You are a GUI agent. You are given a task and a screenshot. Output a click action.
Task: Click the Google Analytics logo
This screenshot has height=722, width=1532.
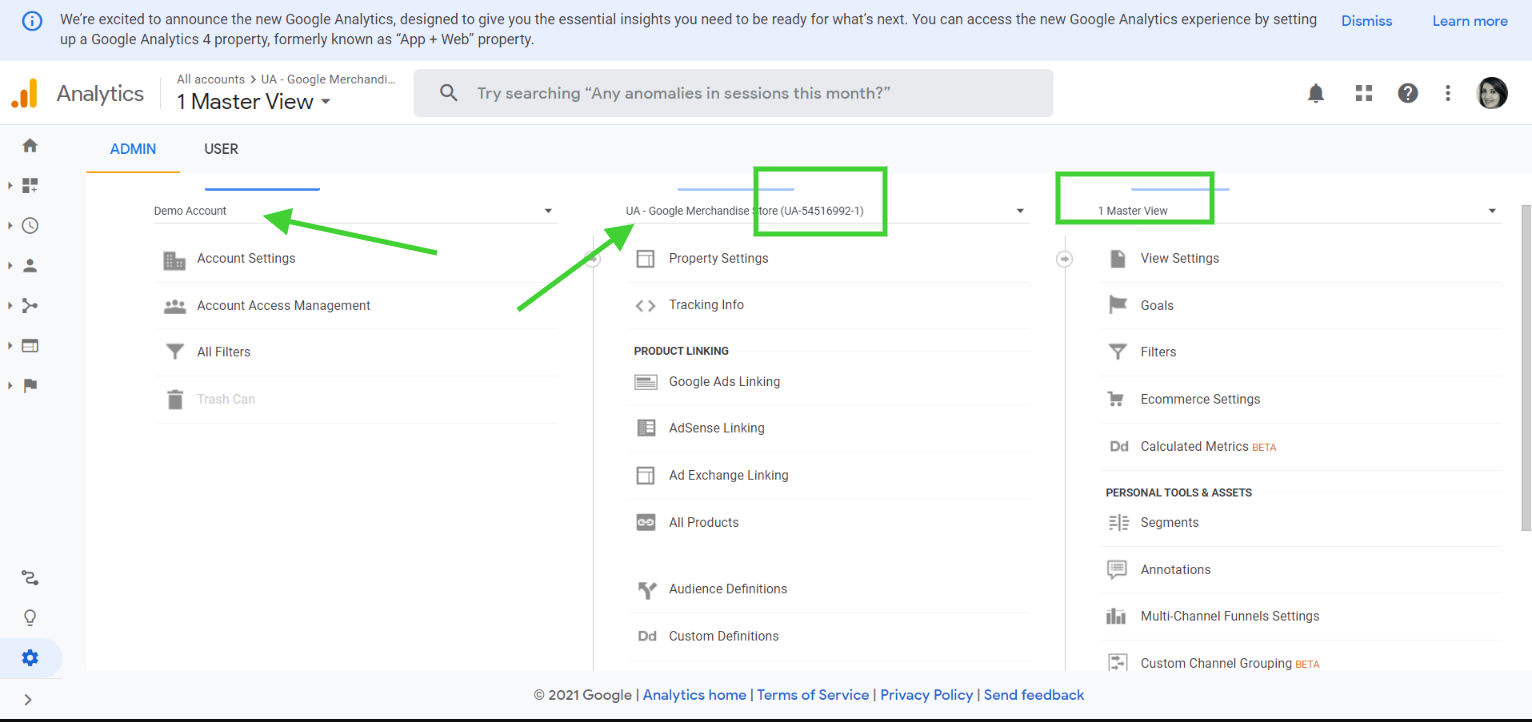coord(24,93)
